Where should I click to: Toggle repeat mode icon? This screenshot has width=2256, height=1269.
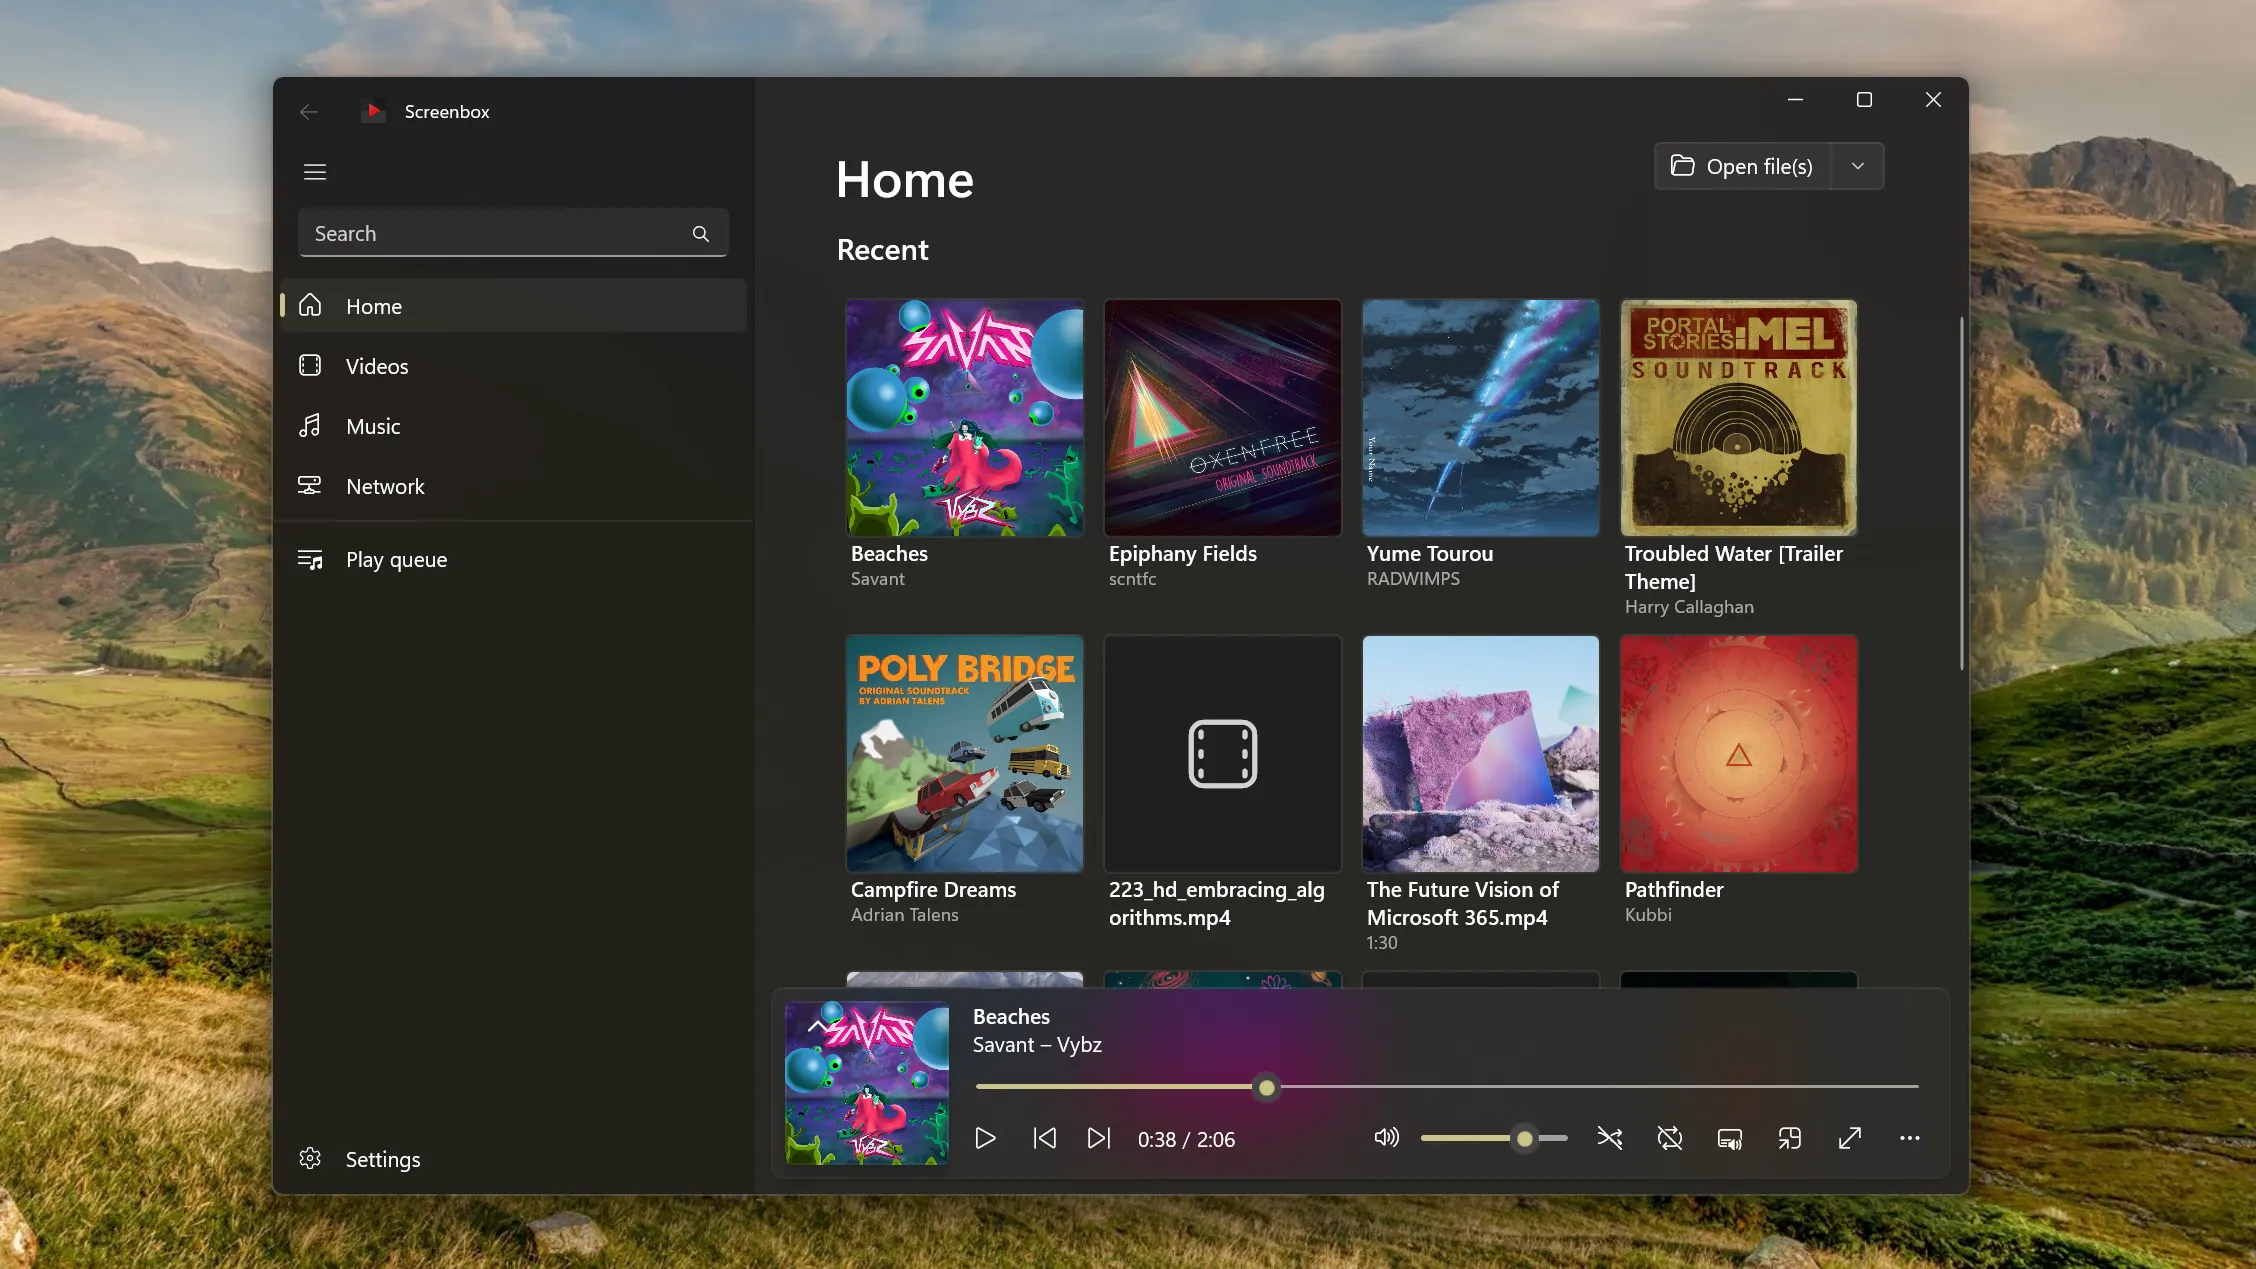pos(1670,1137)
